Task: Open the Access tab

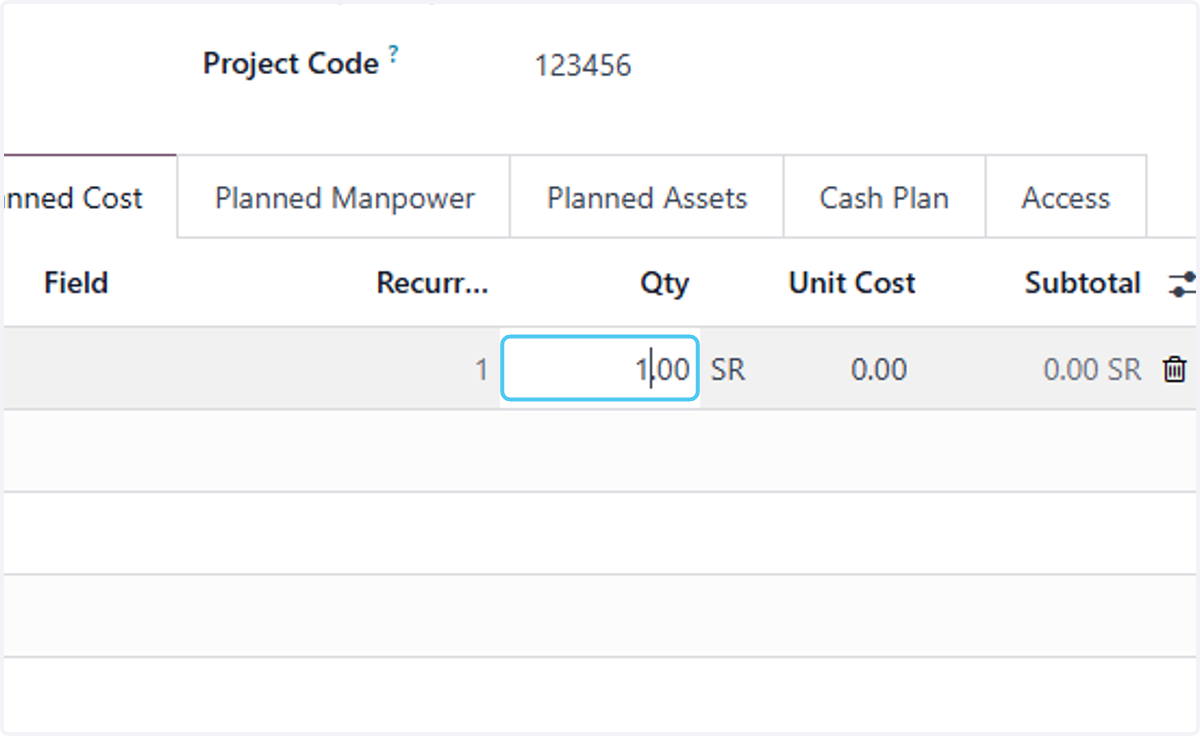Action: 1065,197
